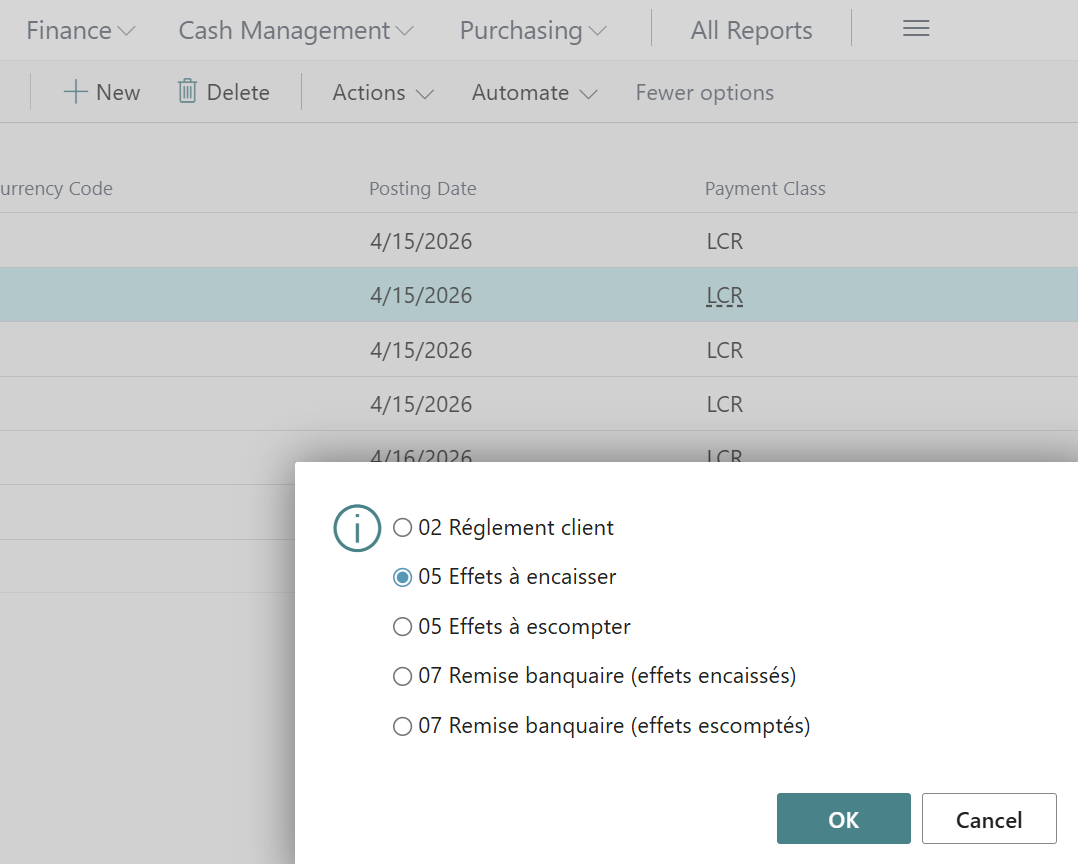The image size is (1078, 864).
Task: Confirm the dialog with OK
Action: (843, 819)
